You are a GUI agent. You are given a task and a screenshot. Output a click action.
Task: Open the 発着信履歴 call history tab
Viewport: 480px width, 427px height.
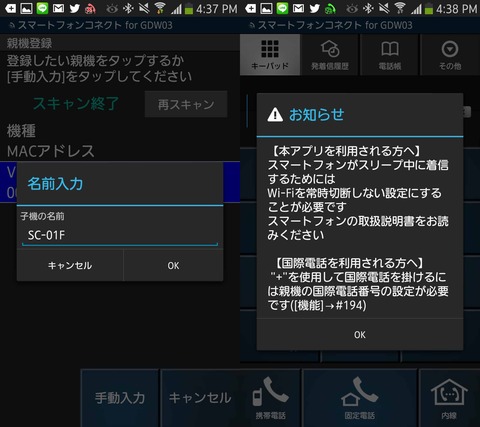coord(330,55)
